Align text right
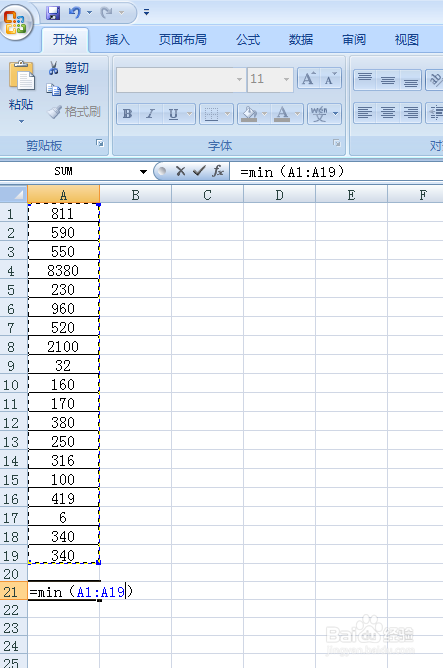 pyautogui.click(x=410, y=113)
